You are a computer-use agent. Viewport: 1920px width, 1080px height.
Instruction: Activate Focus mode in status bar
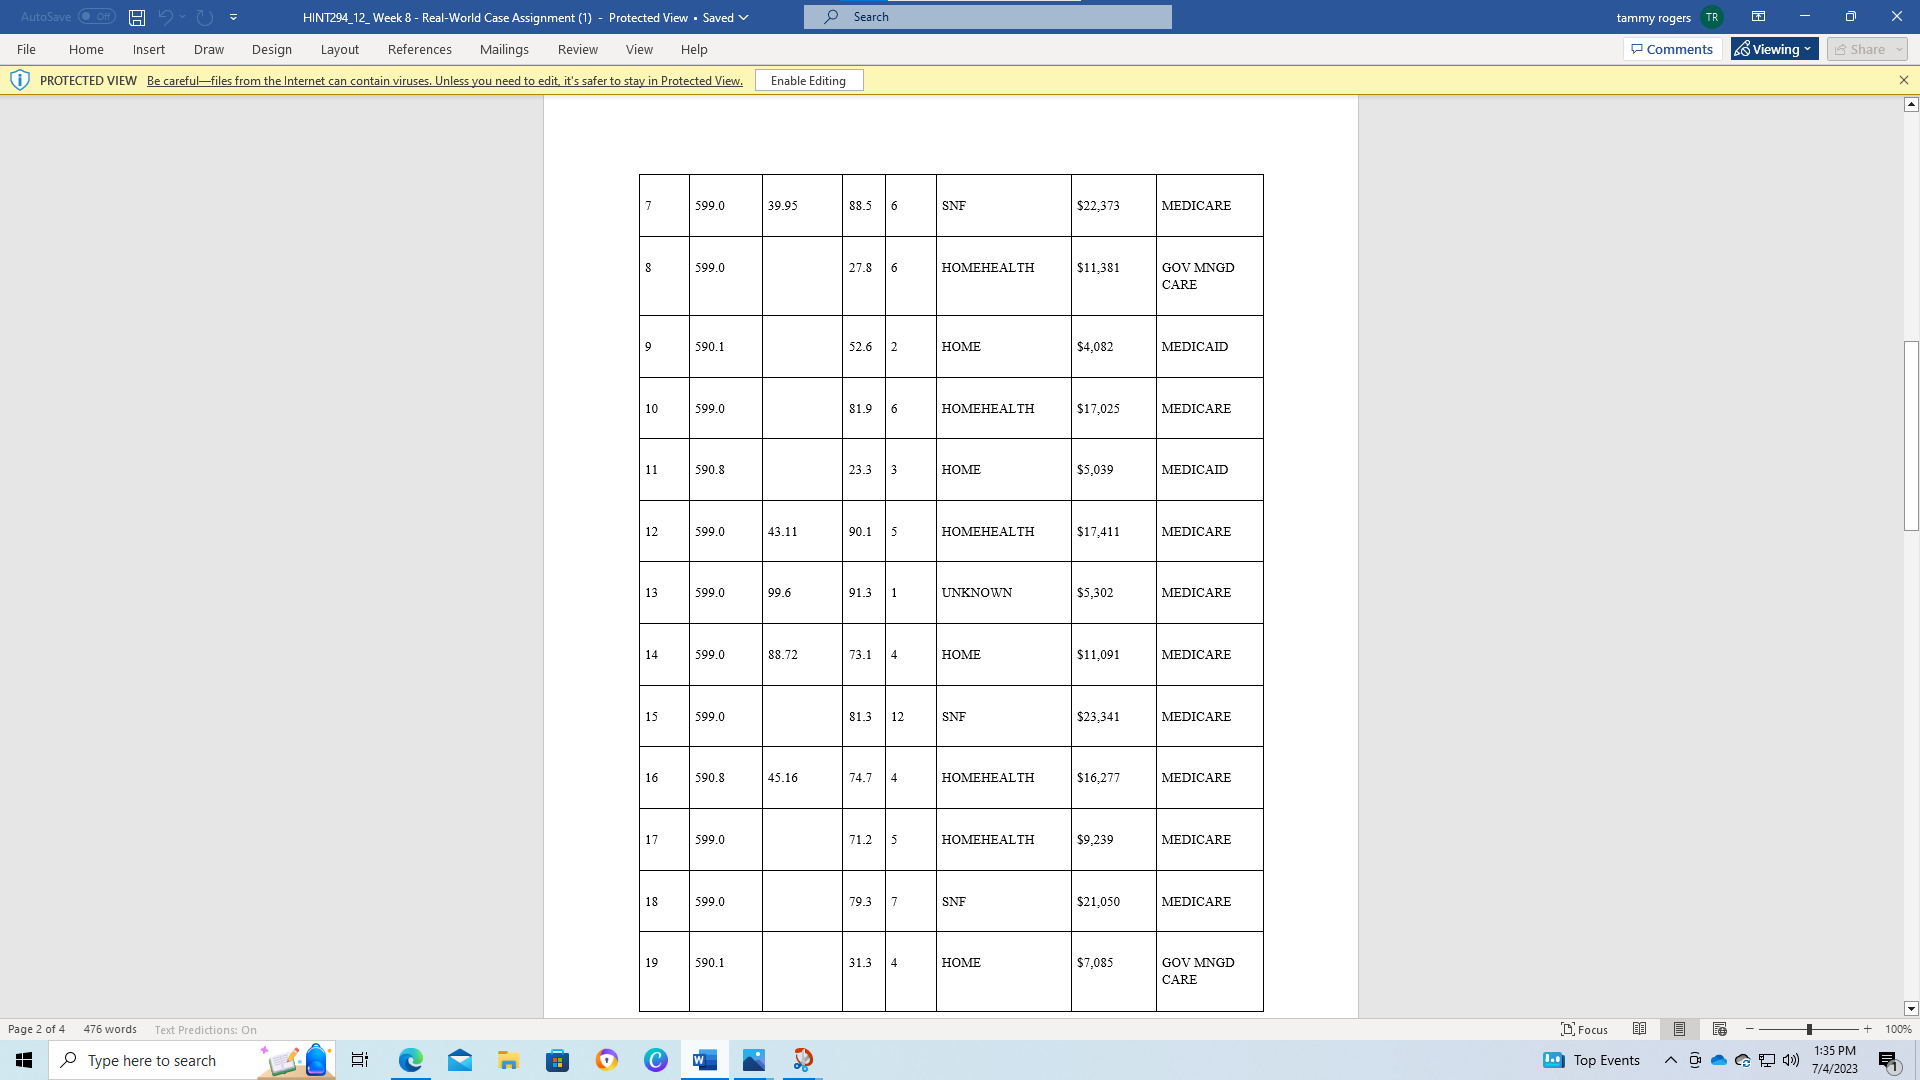[1585, 1029]
